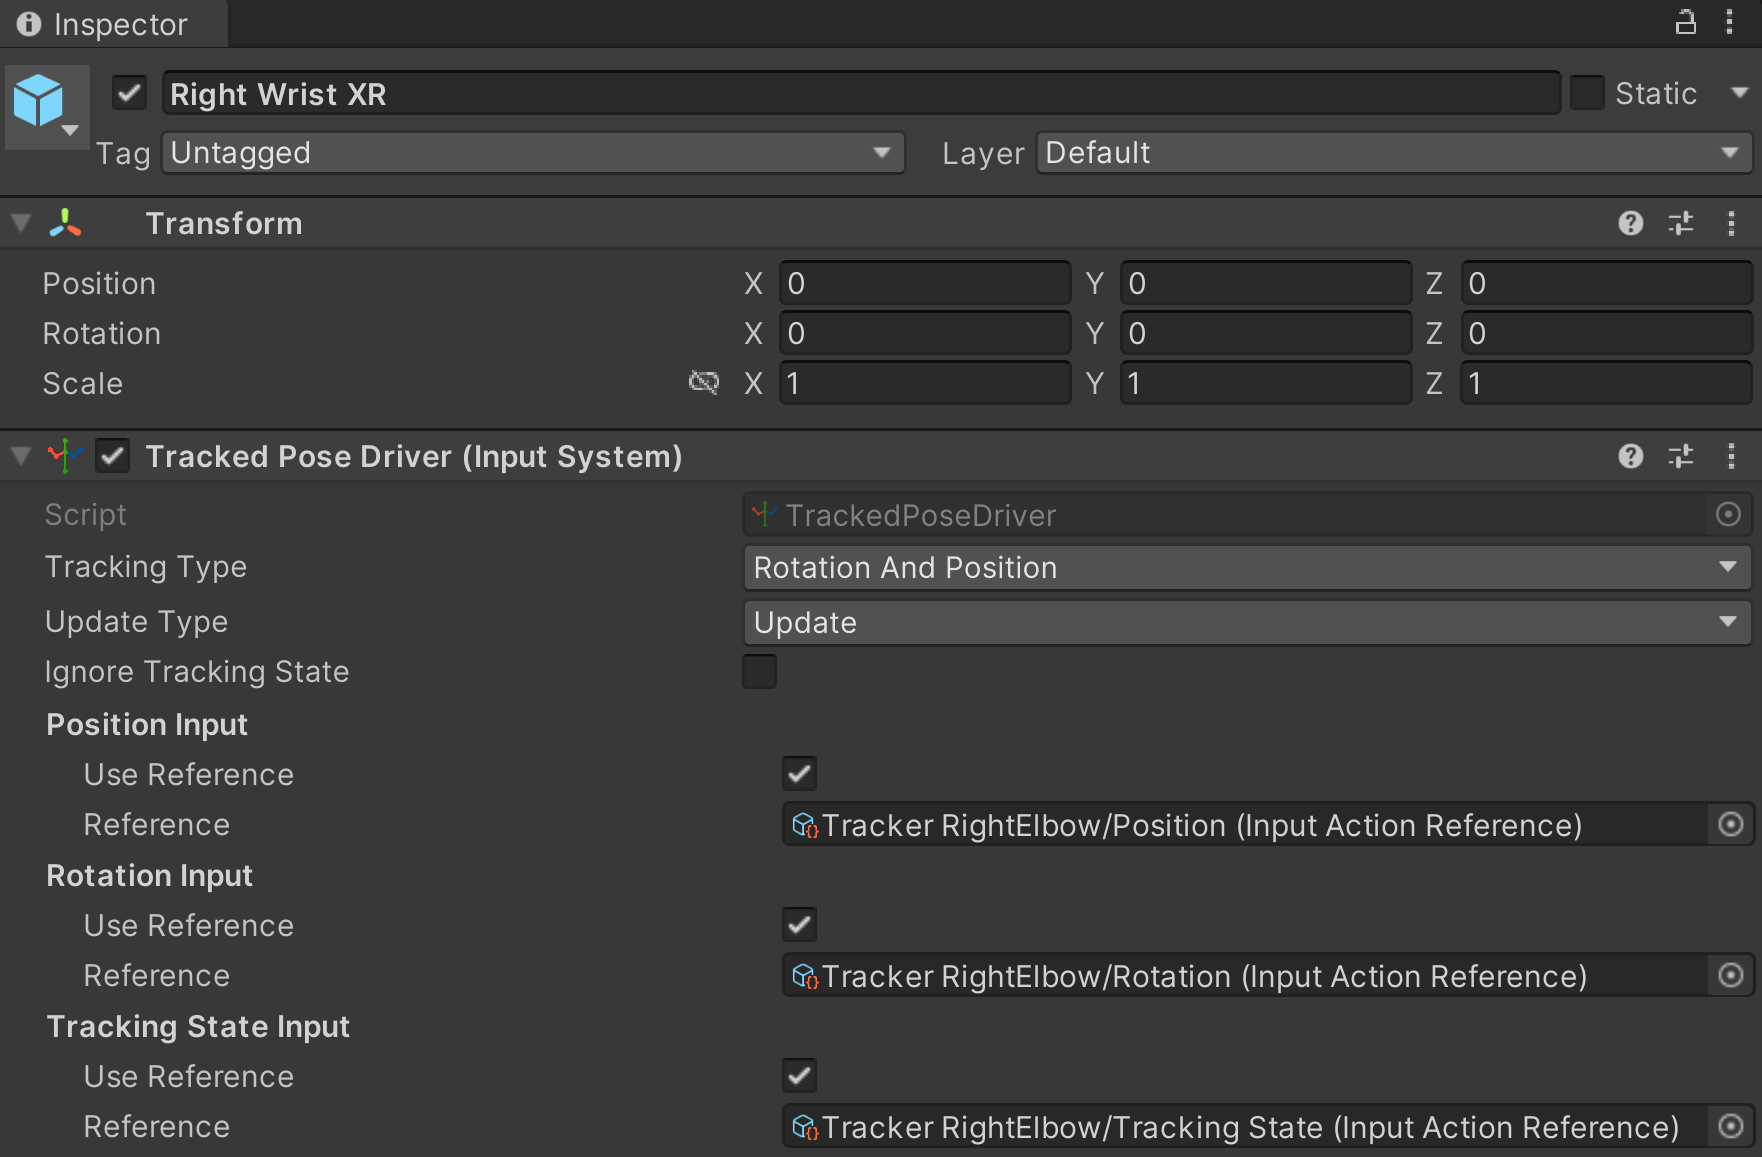The height and width of the screenshot is (1157, 1762).
Task: Check the Ignore Tracking State checkbox
Action: click(759, 672)
